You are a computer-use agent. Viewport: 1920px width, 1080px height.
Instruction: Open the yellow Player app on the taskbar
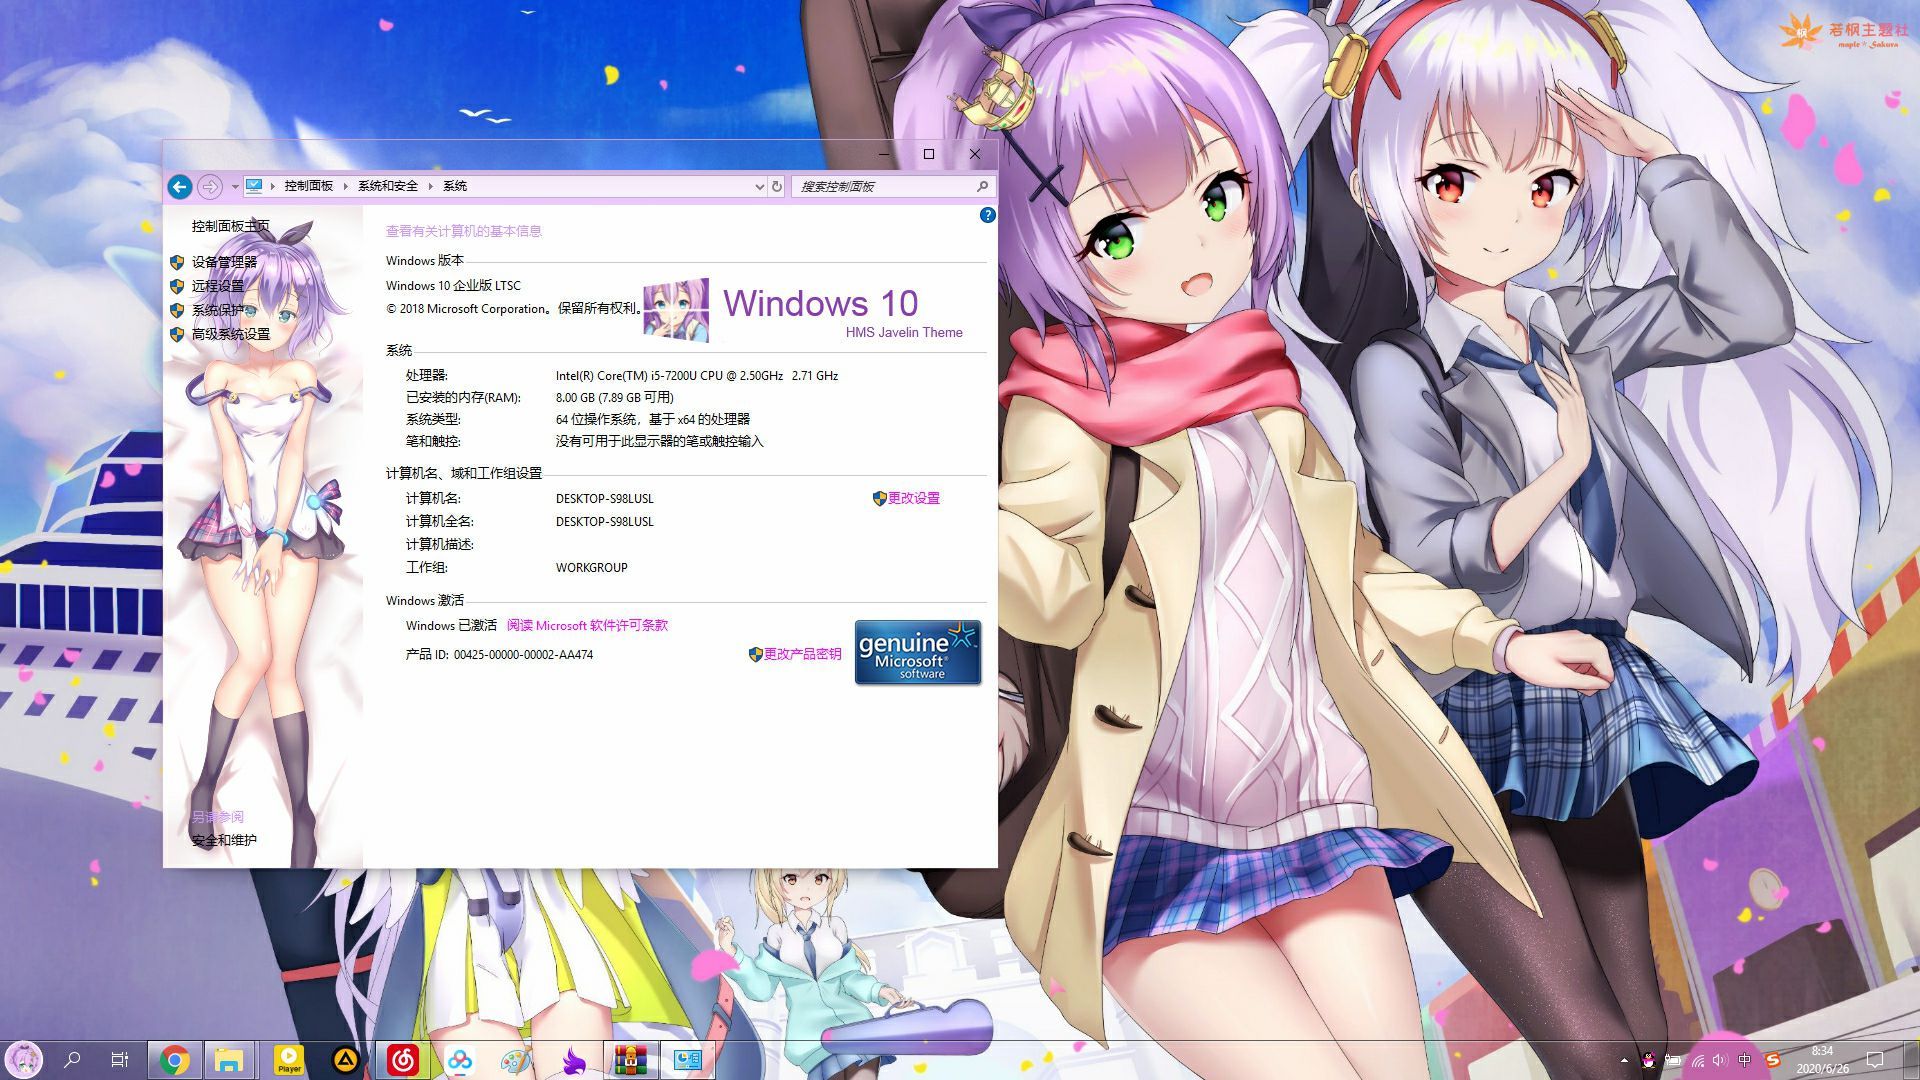point(288,1060)
